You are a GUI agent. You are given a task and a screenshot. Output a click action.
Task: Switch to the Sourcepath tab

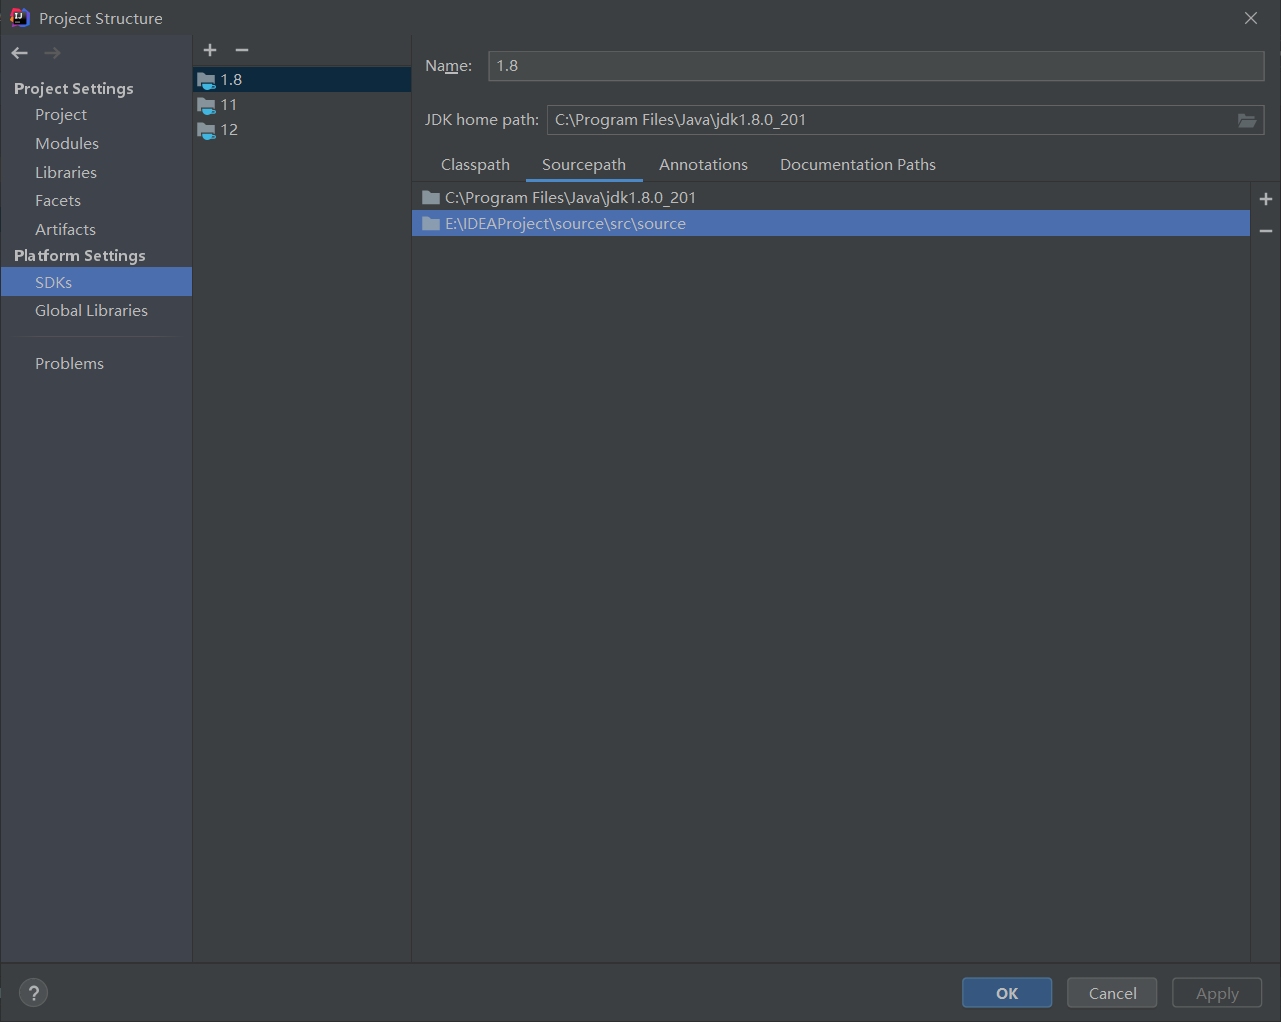[584, 165]
